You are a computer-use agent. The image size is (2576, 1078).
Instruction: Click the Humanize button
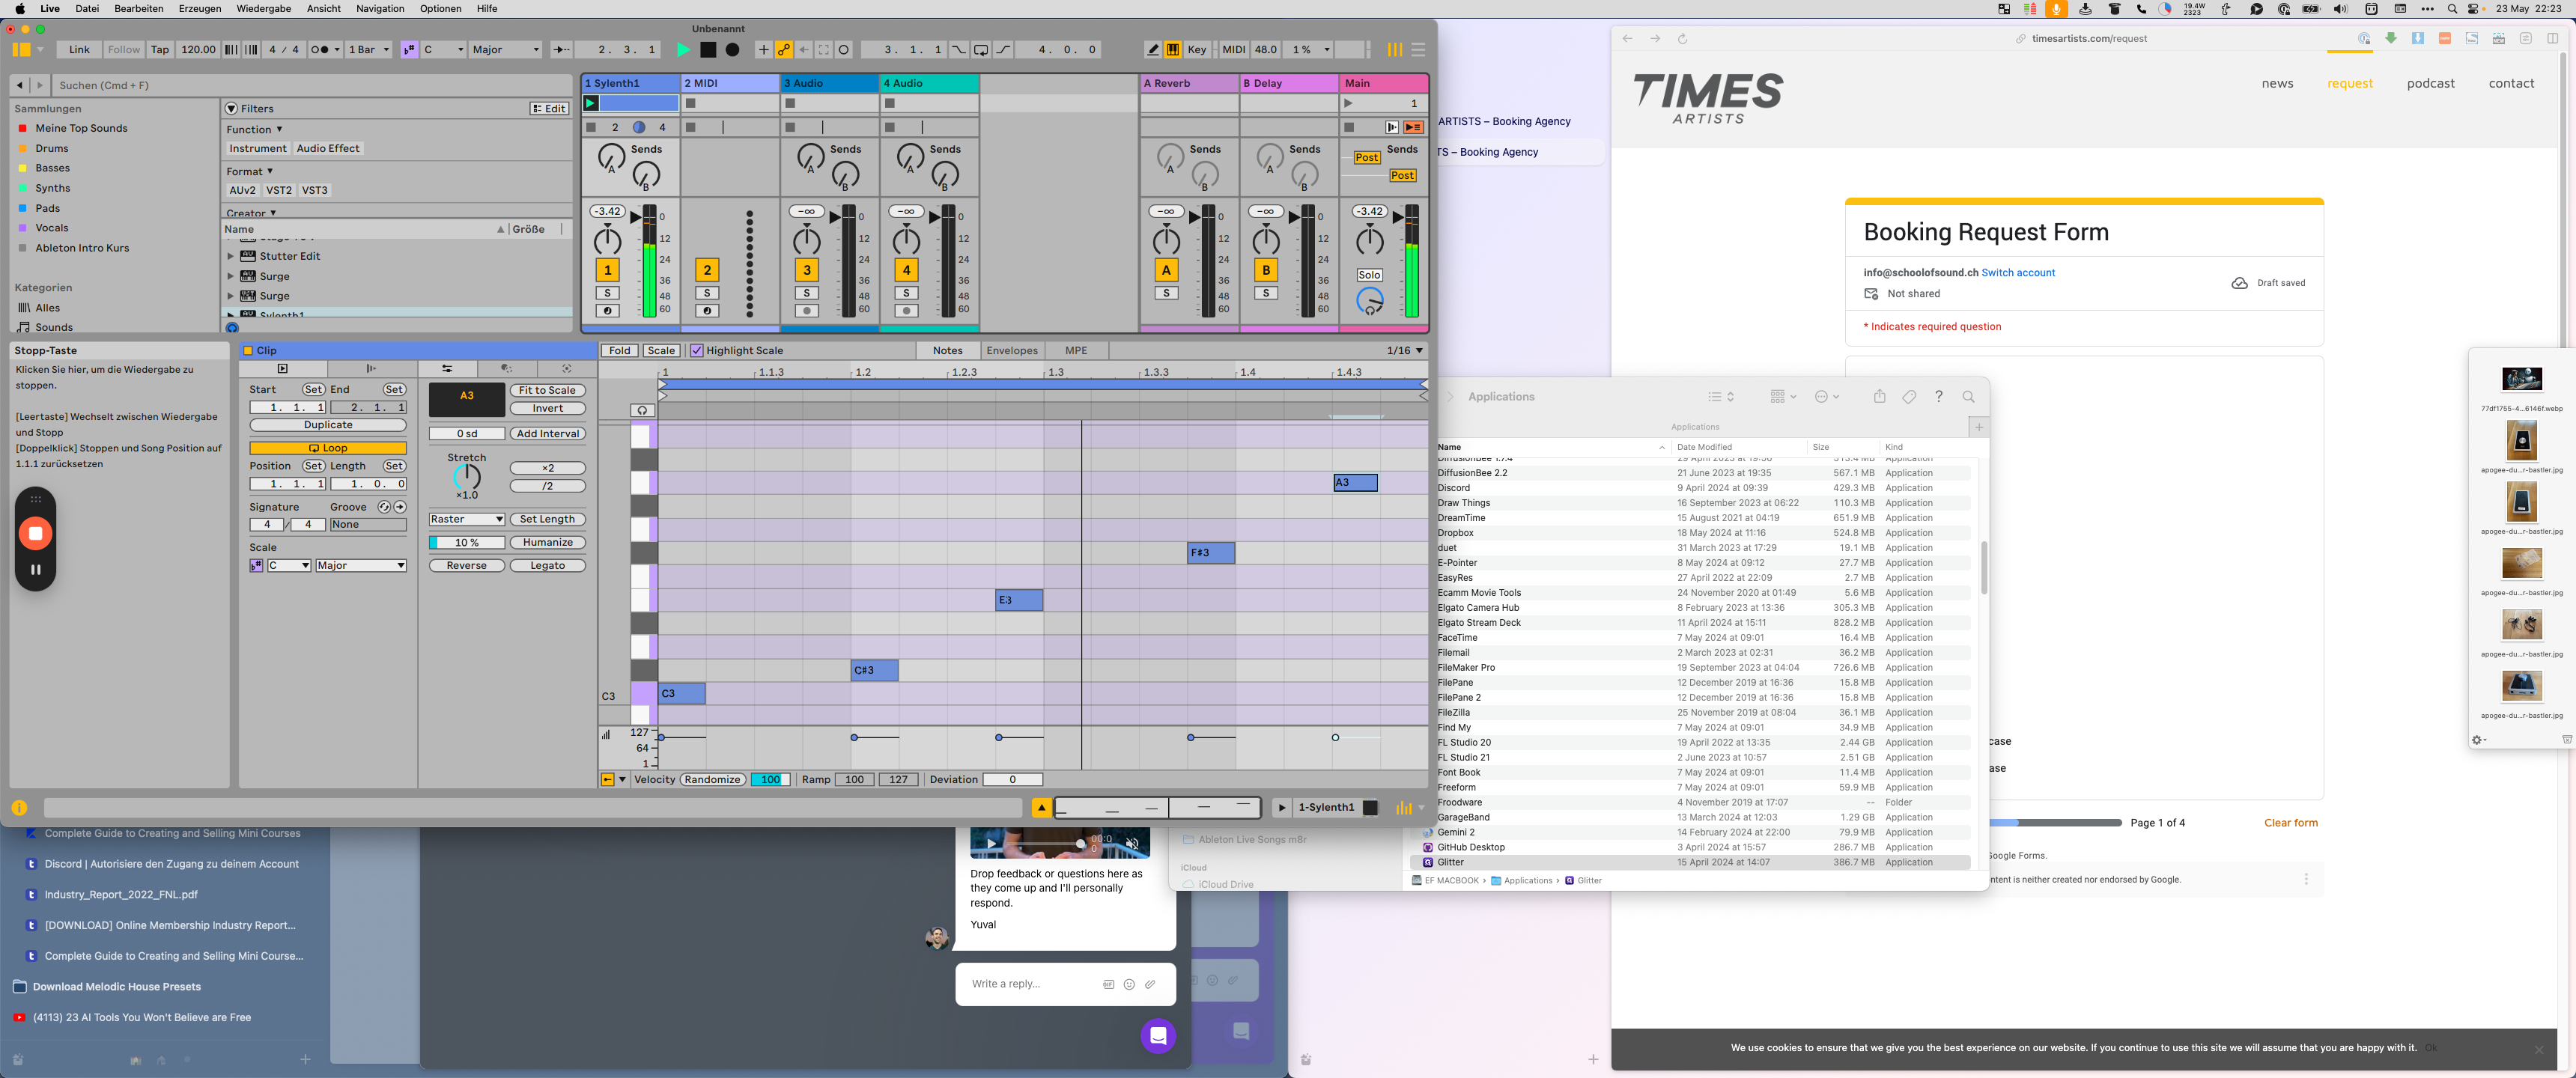547,542
